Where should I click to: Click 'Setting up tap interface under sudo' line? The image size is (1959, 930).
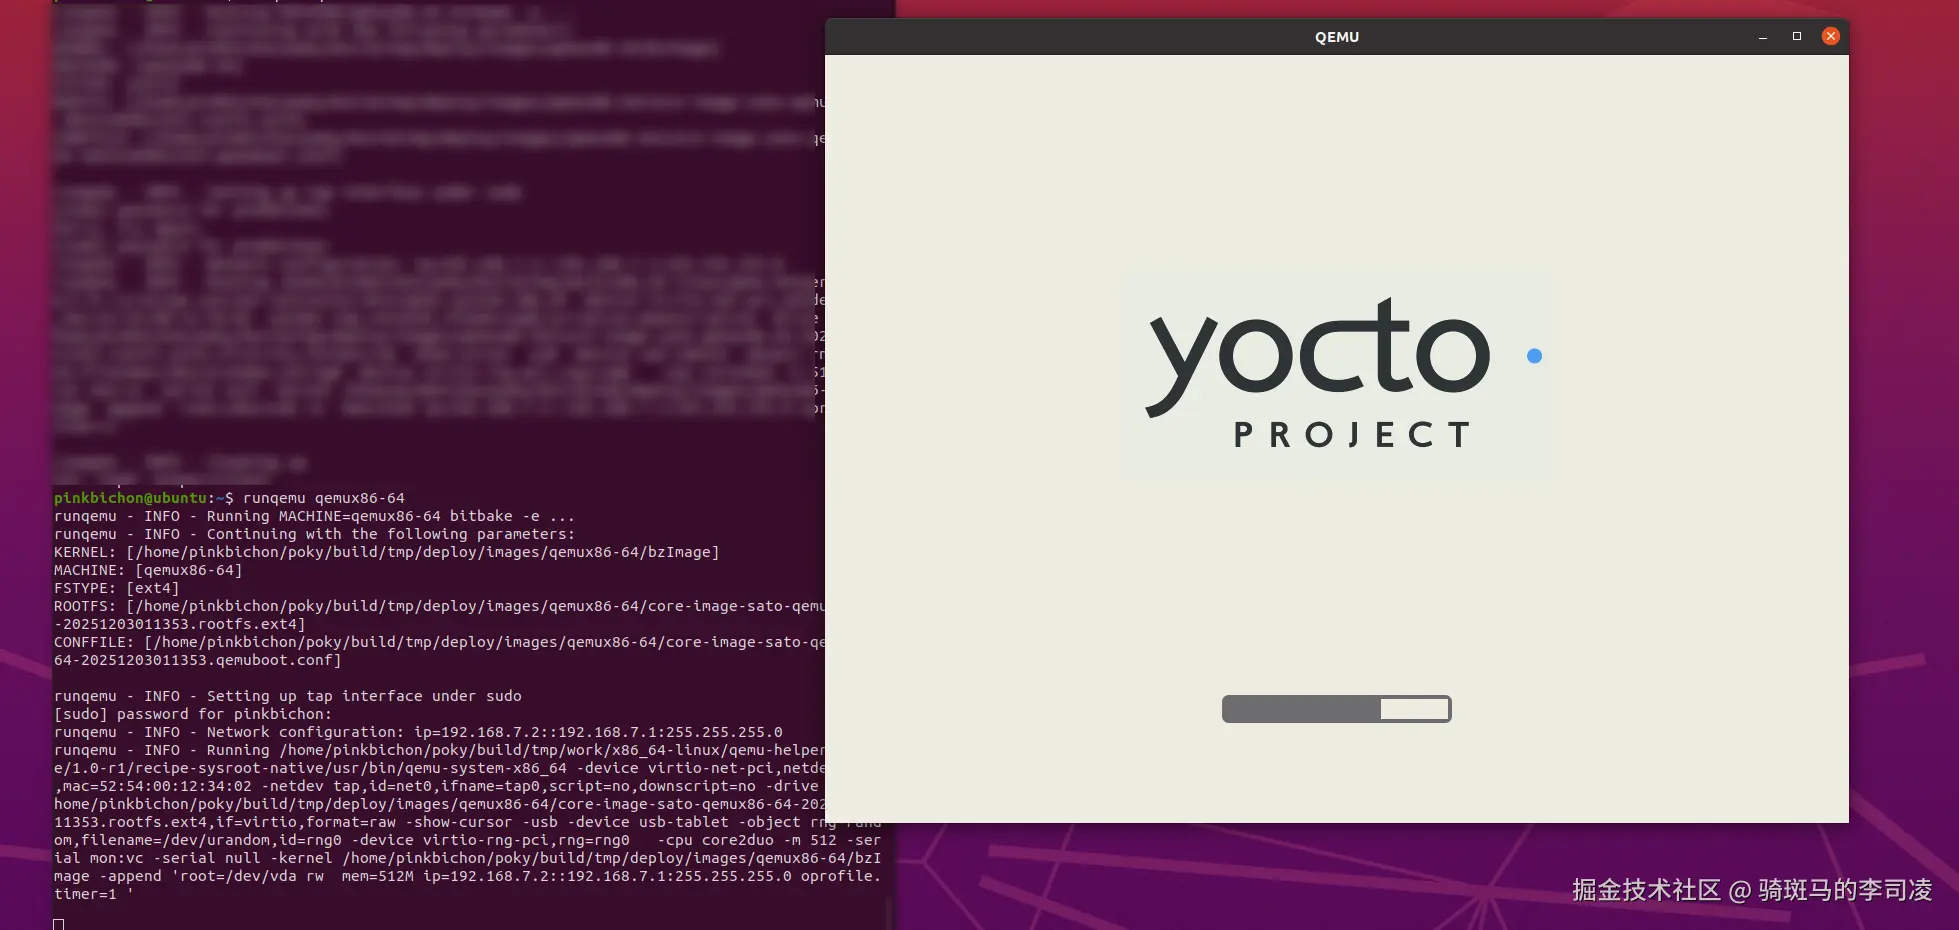click(x=288, y=696)
